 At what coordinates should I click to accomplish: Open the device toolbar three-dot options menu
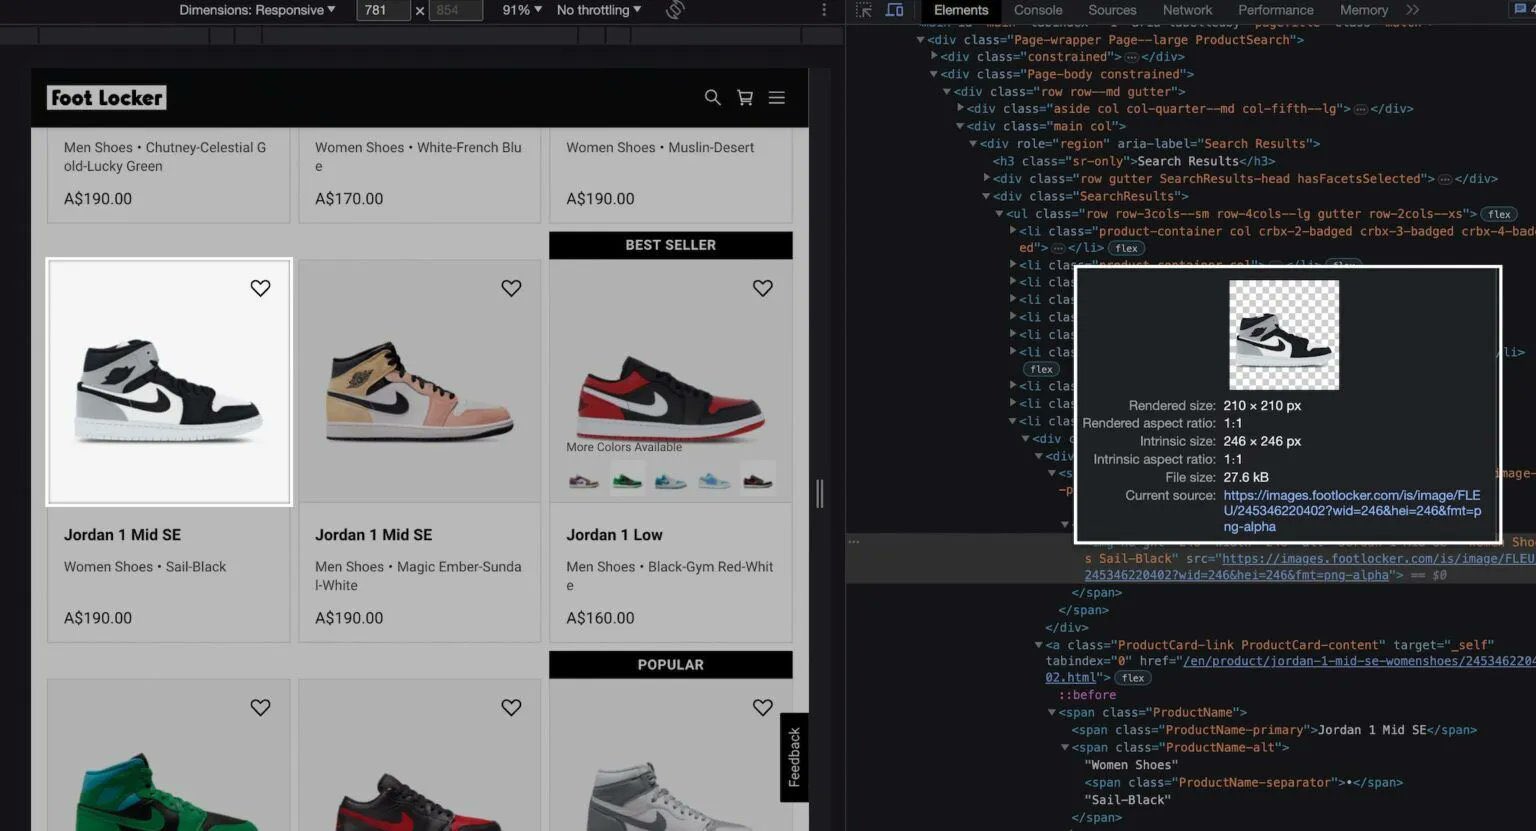(824, 10)
